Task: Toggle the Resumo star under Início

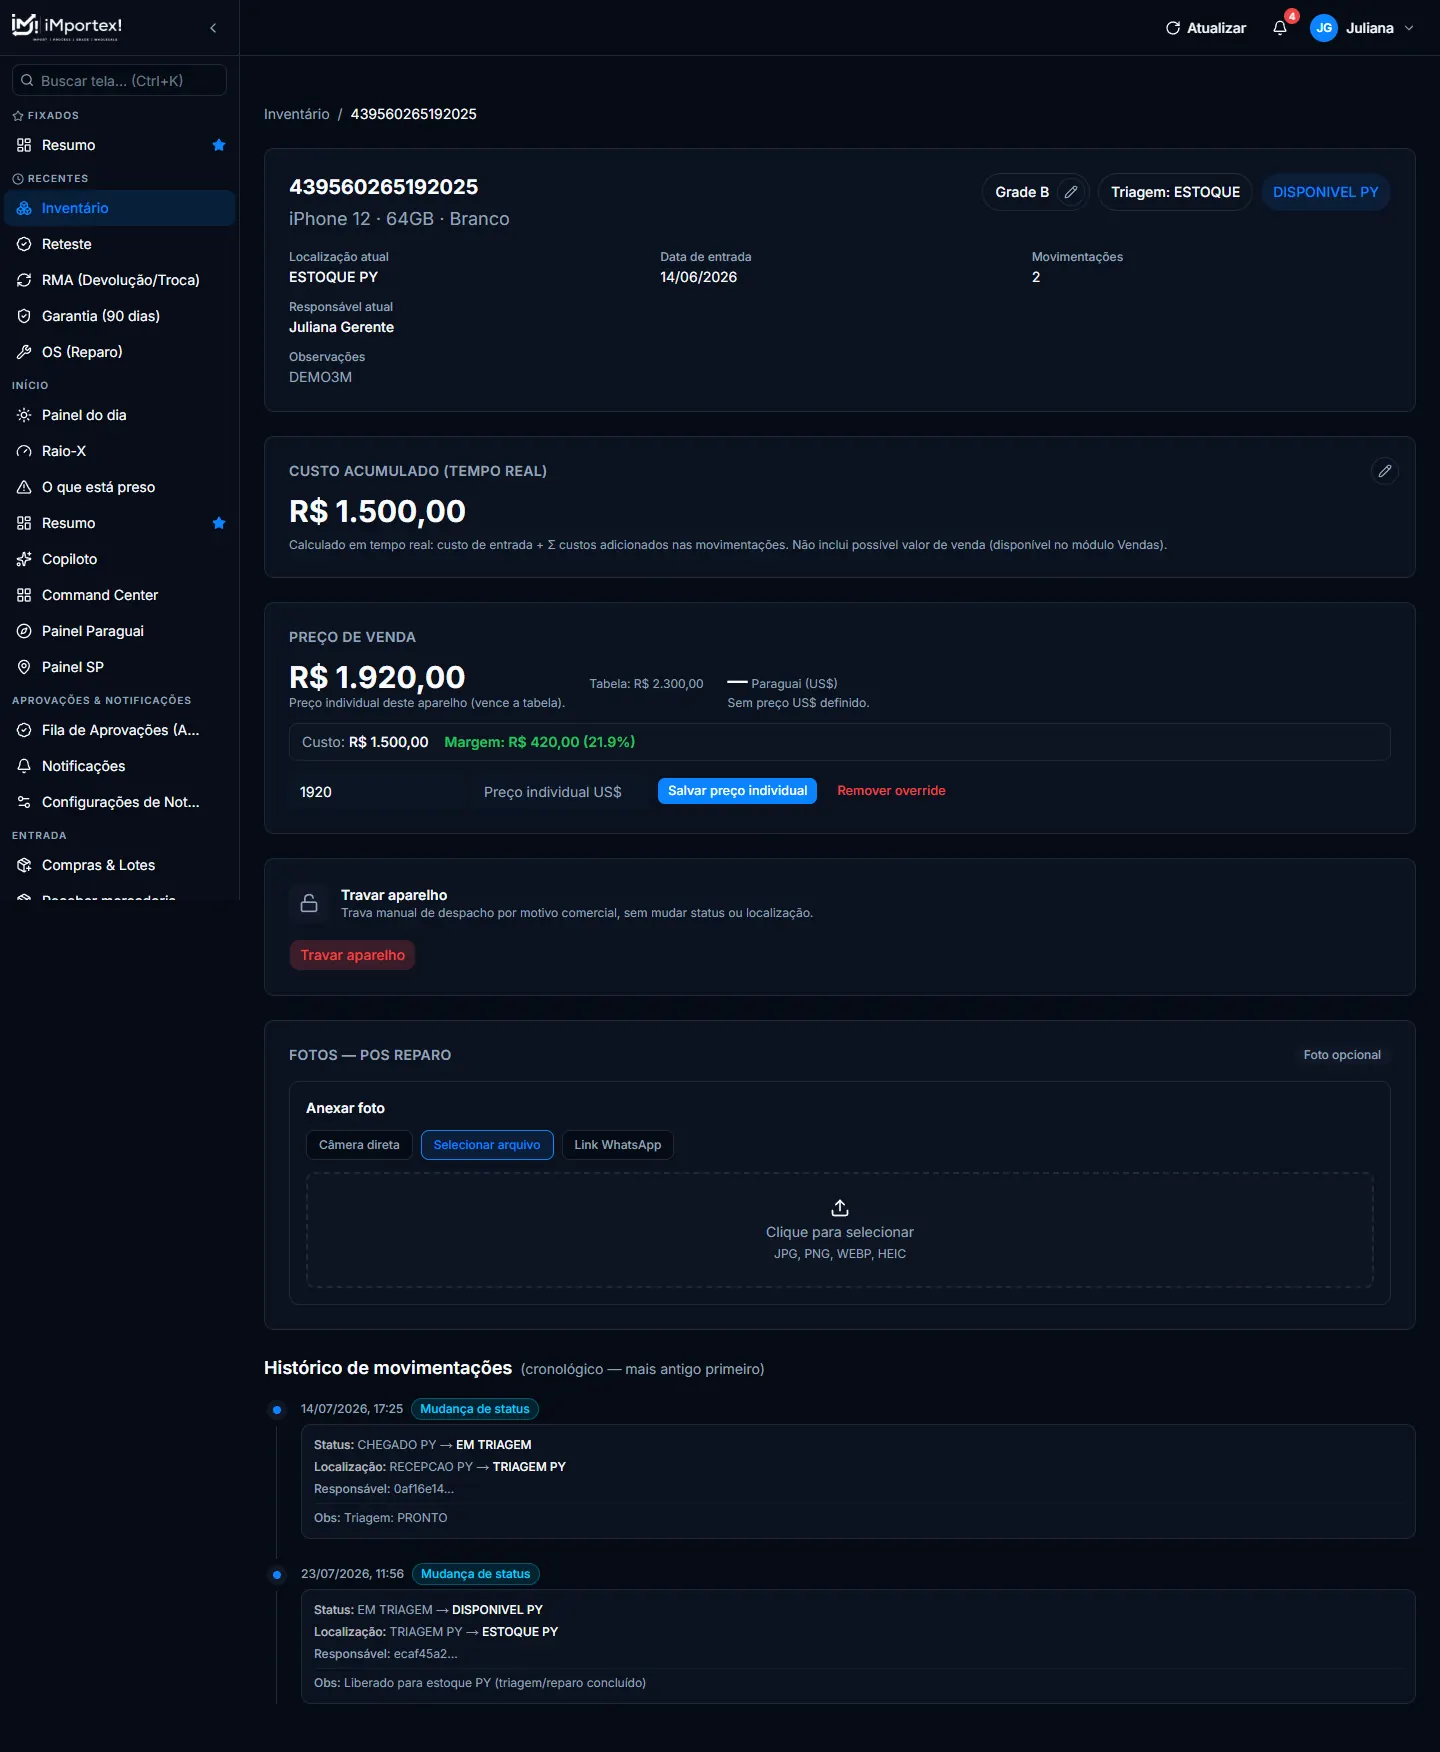Action: 219,523
